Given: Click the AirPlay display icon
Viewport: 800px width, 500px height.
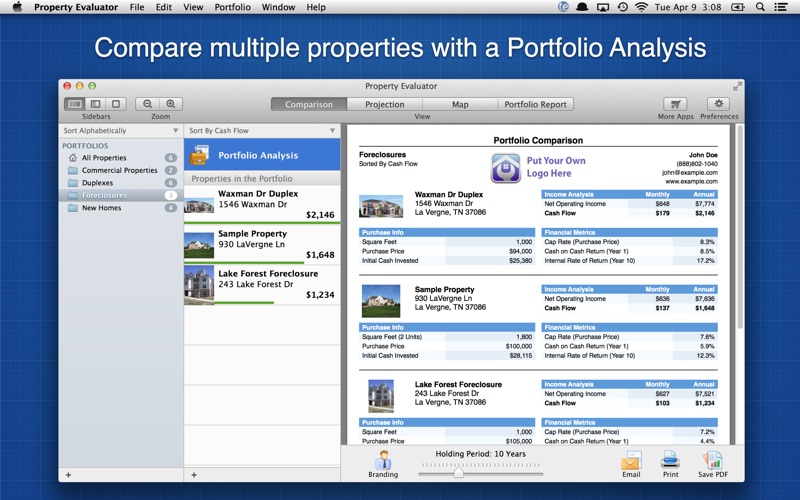Looking at the screenshot, I should [603, 7].
